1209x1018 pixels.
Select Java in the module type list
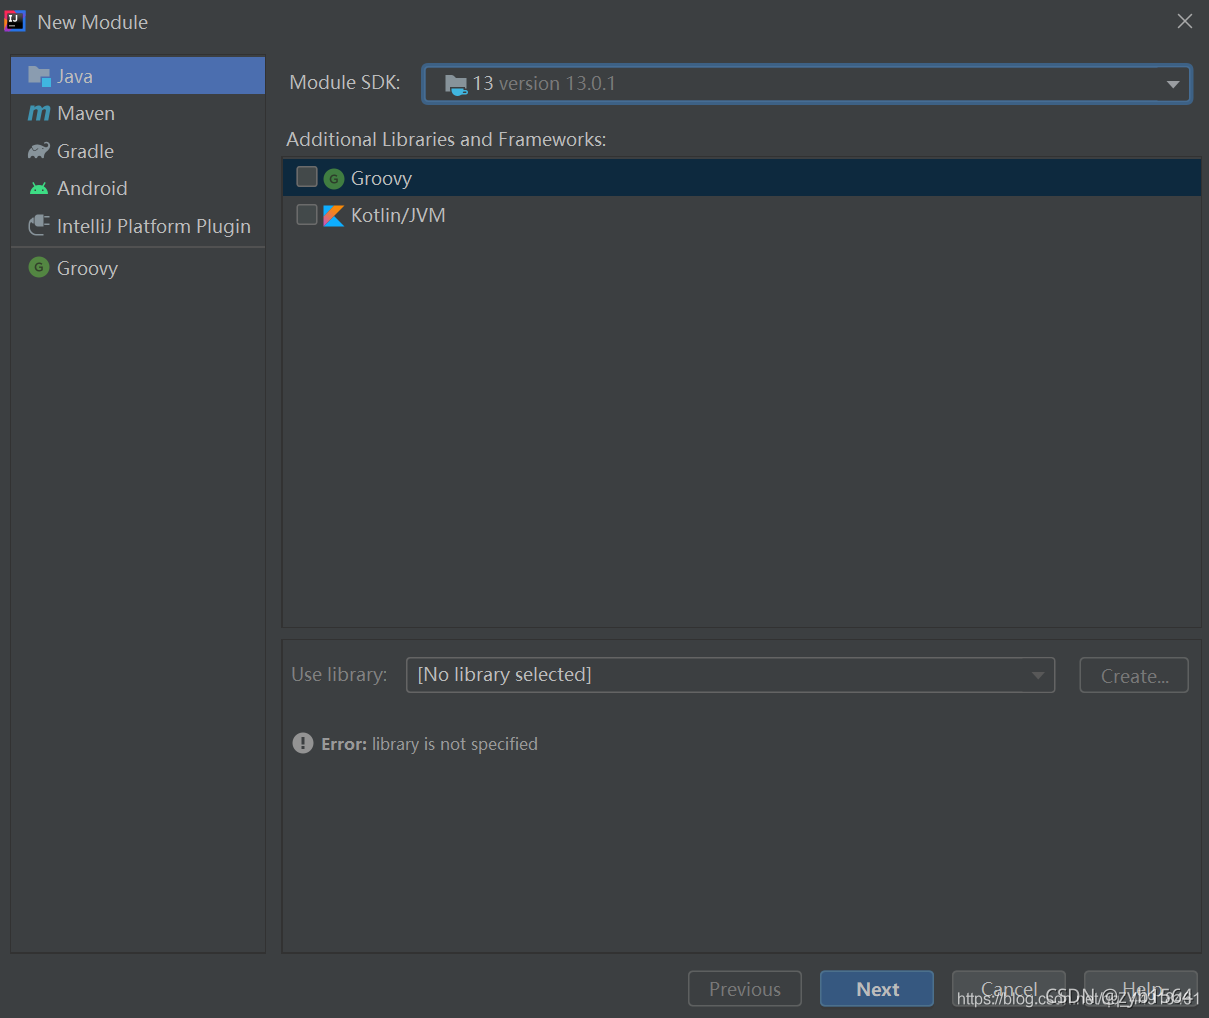(x=138, y=76)
